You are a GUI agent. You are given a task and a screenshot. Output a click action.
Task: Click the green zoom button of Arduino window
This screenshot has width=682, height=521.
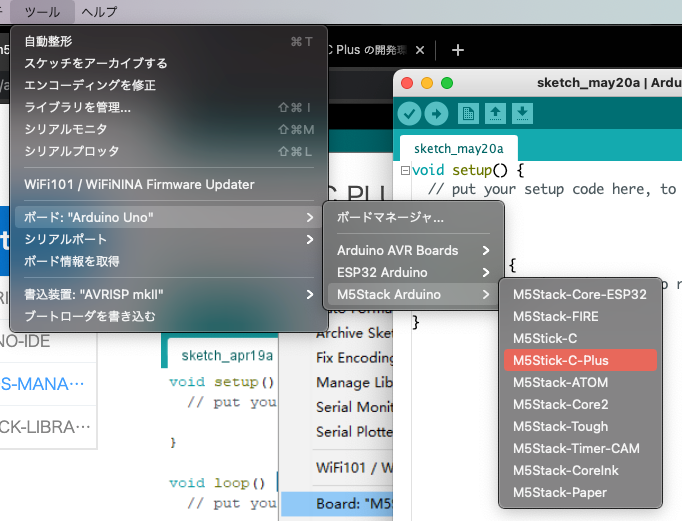(x=447, y=83)
